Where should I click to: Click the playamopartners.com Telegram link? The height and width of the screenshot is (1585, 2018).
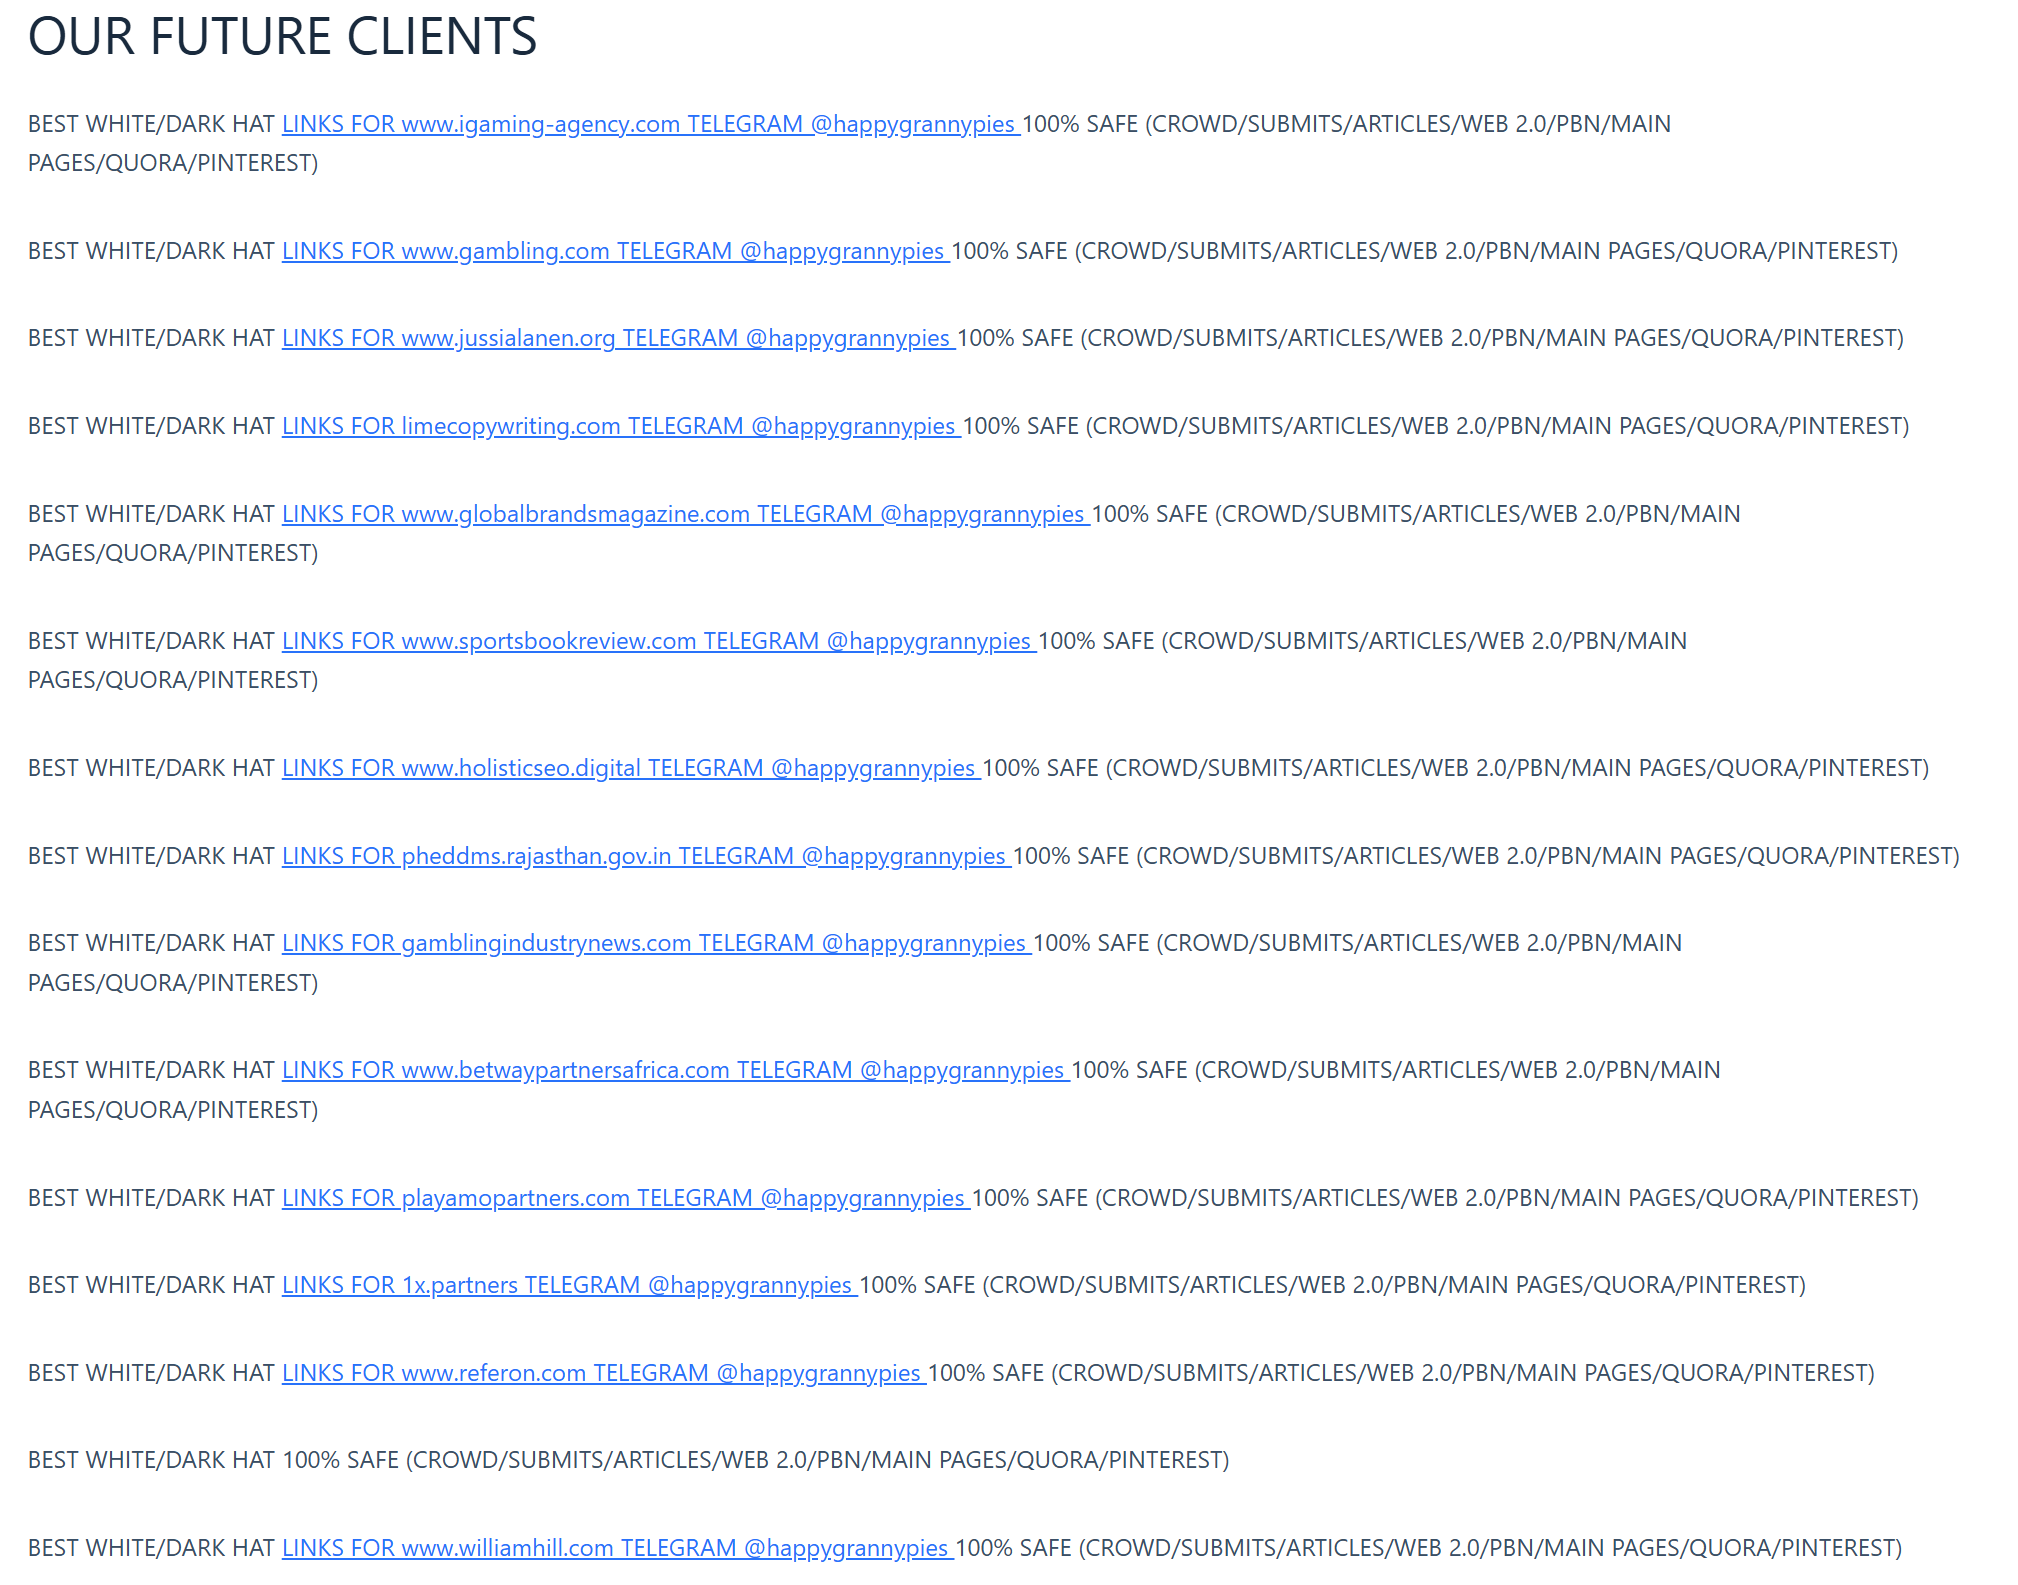click(626, 1198)
